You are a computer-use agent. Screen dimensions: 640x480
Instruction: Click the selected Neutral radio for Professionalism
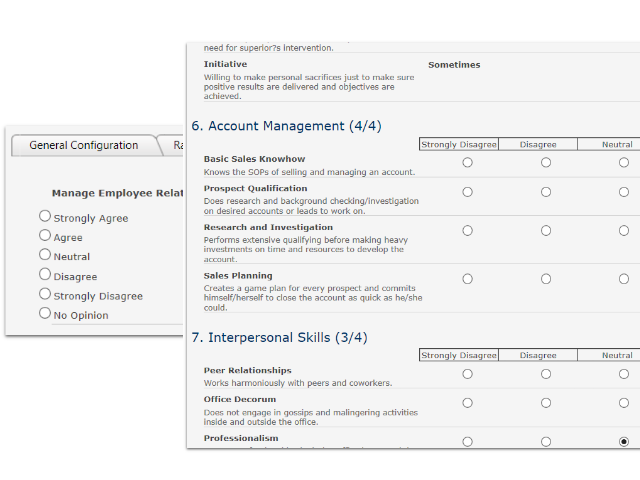pos(624,442)
